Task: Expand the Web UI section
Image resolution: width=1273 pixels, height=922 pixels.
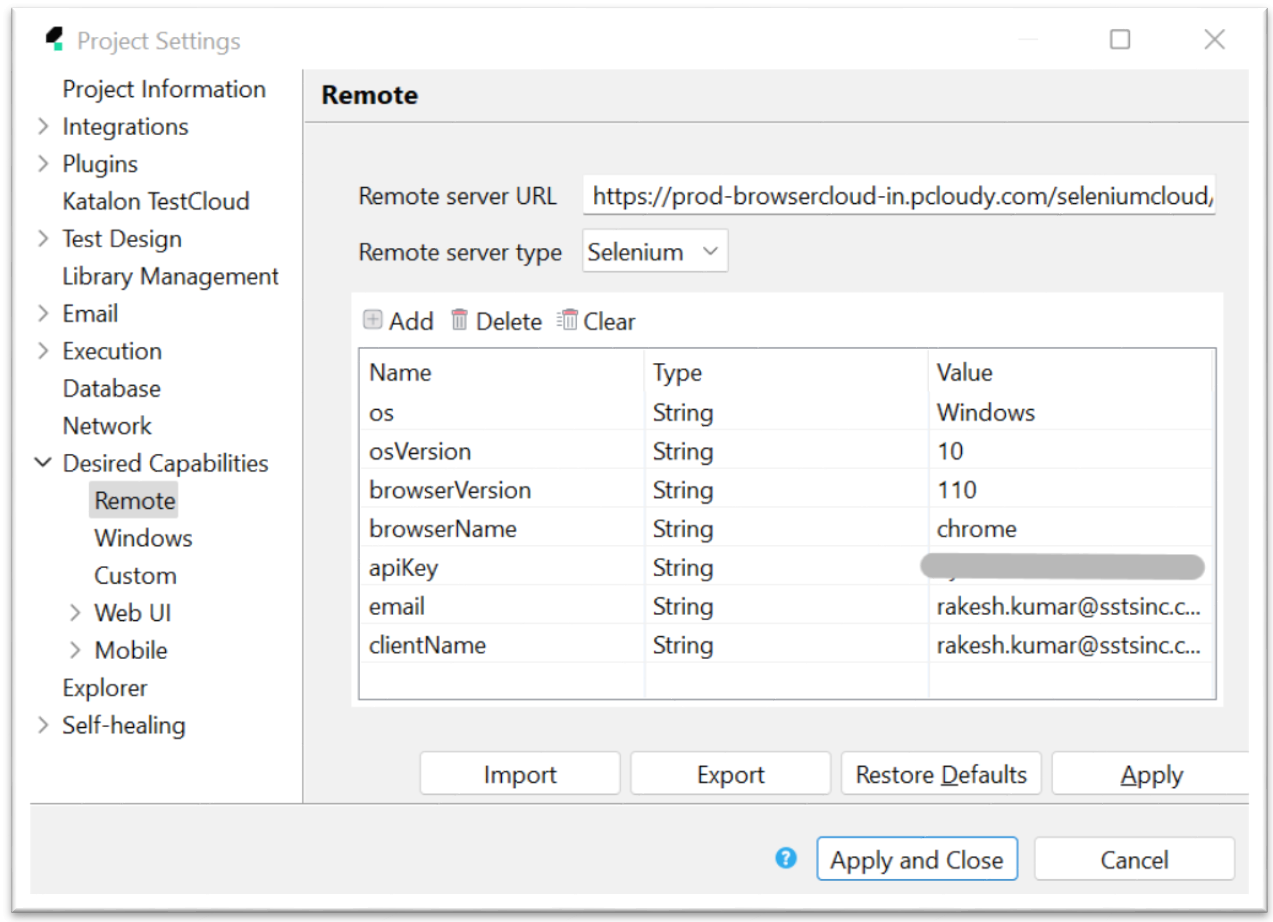Action: click(x=75, y=612)
